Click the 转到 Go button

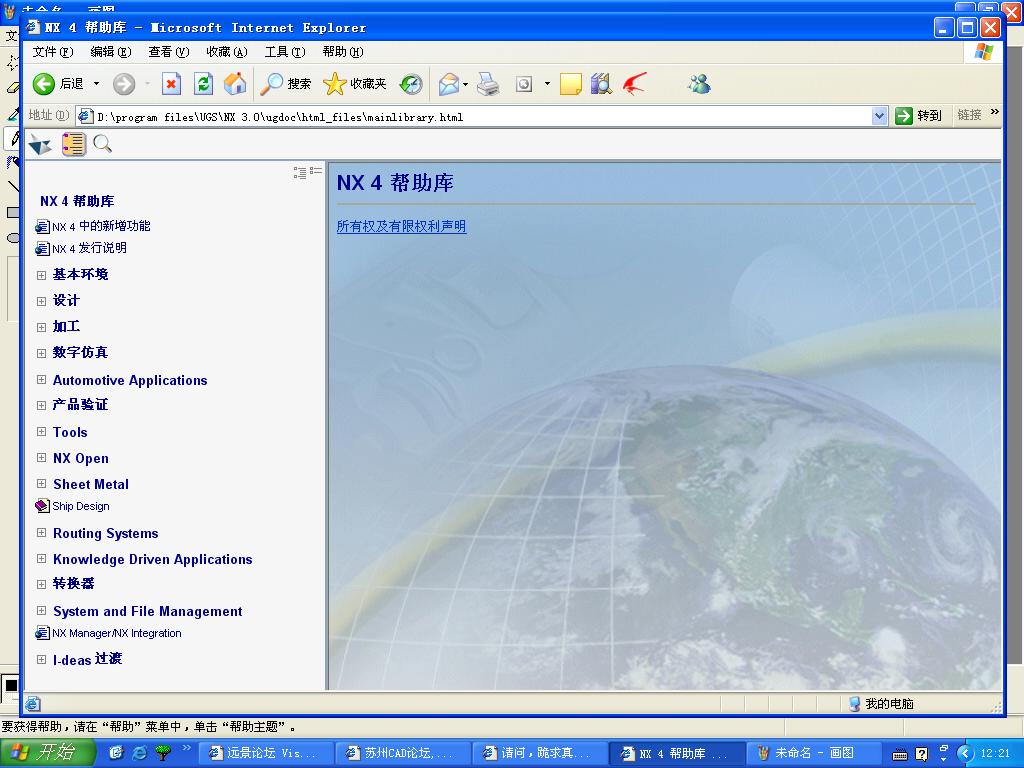click(918, 116)
